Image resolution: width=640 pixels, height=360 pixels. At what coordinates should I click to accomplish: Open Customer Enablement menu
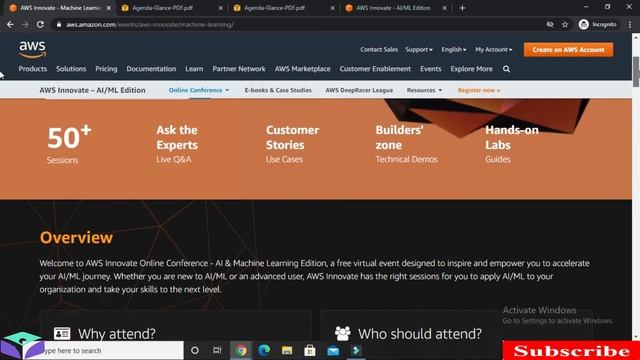coord(375,69)
